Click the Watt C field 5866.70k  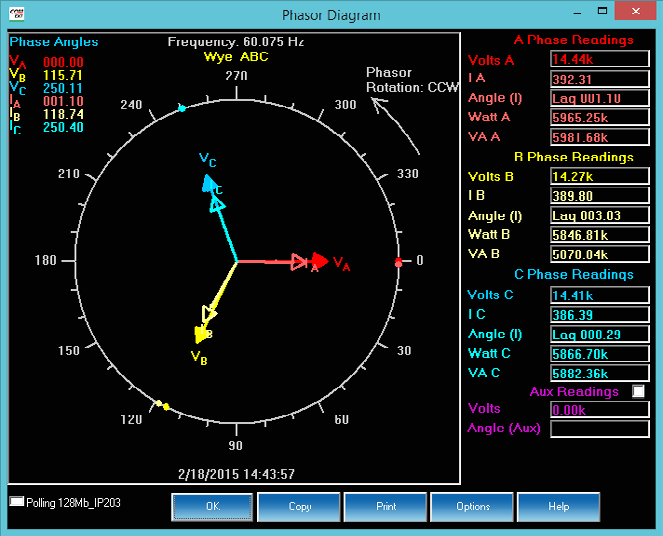click(600, 353)
